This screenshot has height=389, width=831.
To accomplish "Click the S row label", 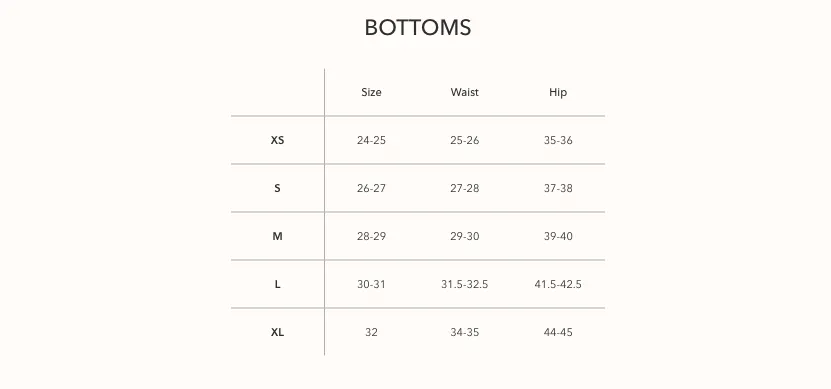I will (277, 188).
